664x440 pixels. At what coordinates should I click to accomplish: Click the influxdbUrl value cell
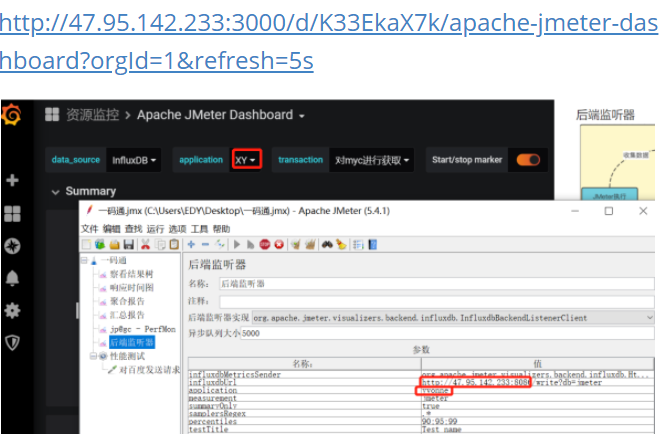coord(537,382)
